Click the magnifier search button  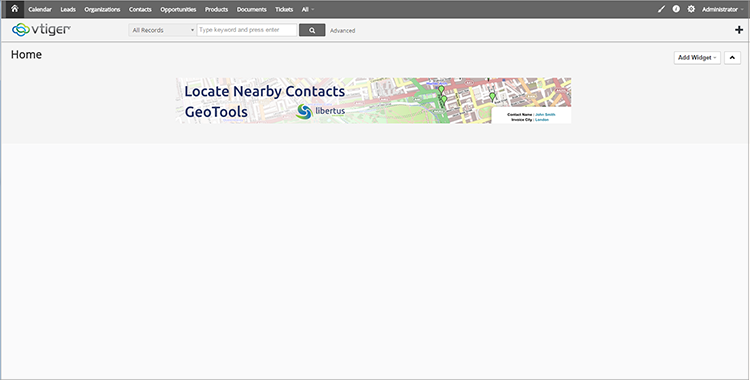312,30
